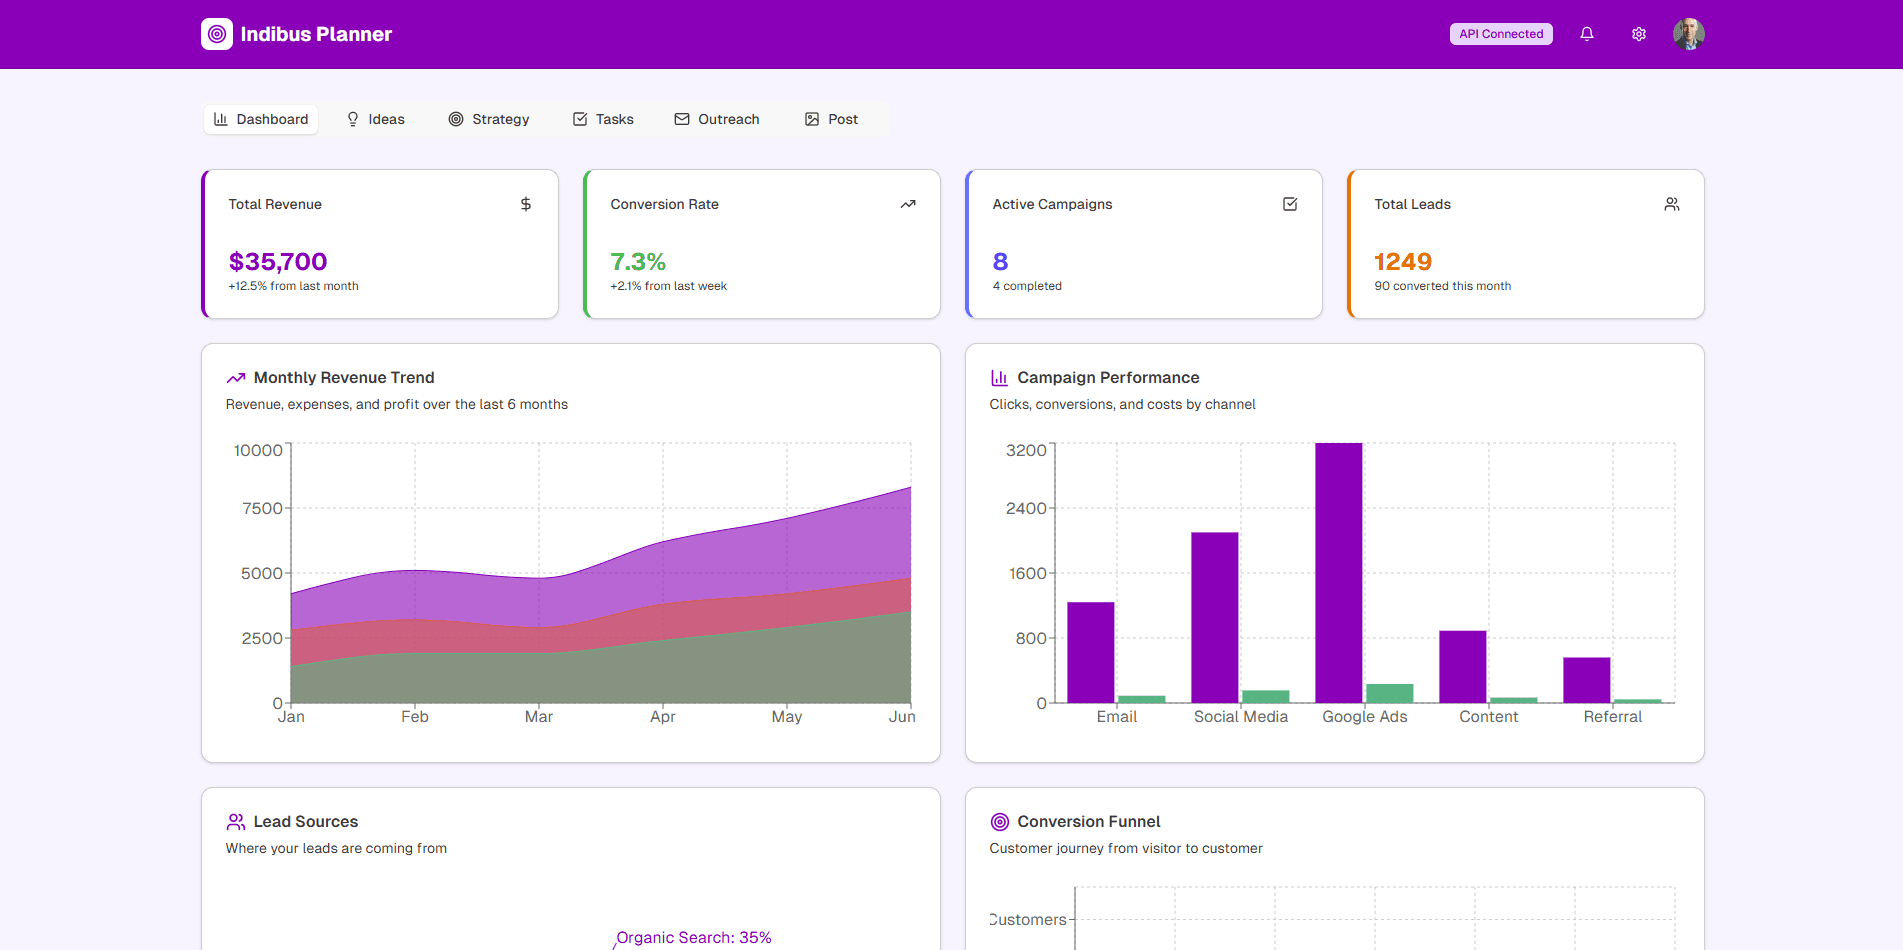The image size is (1903, 950).
Task: Click the Campaign Performance bar chart icon
Action: pos(999,378)
